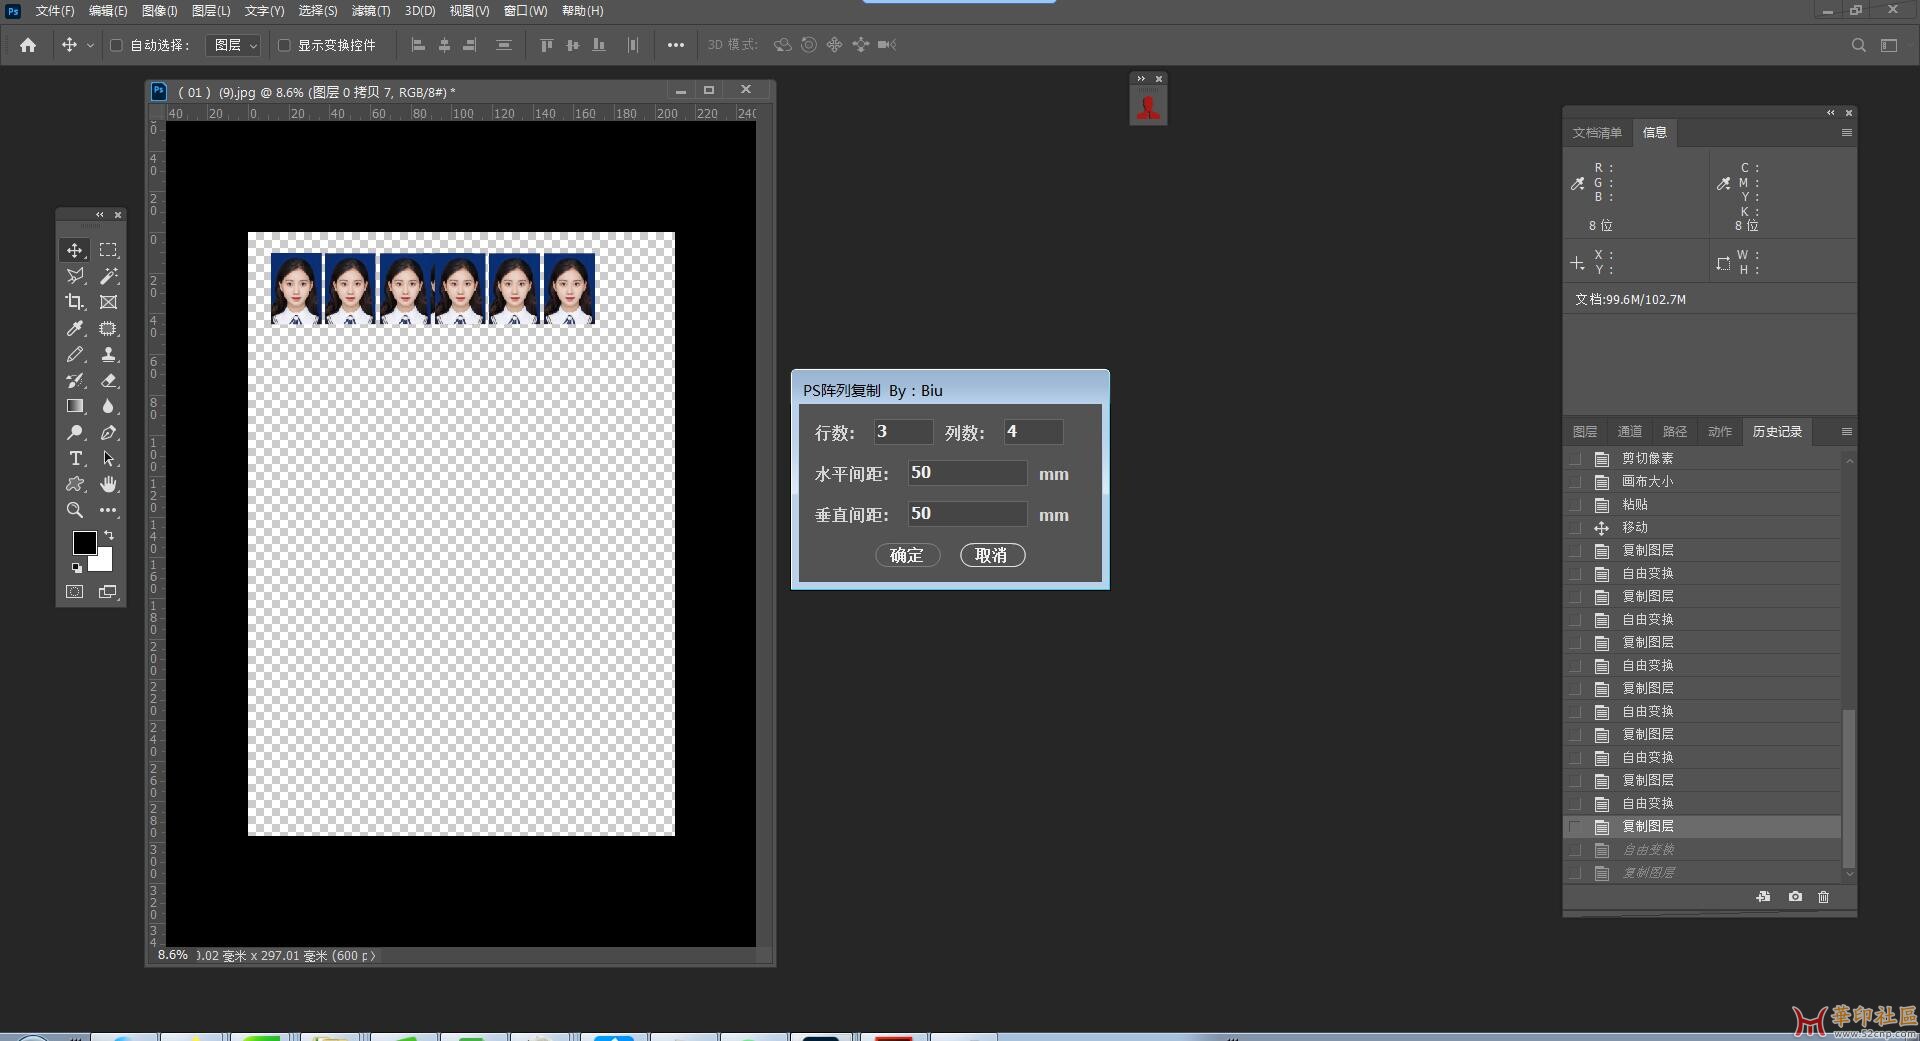
Task: Click the 取消 button
Action: click(992, 555)
